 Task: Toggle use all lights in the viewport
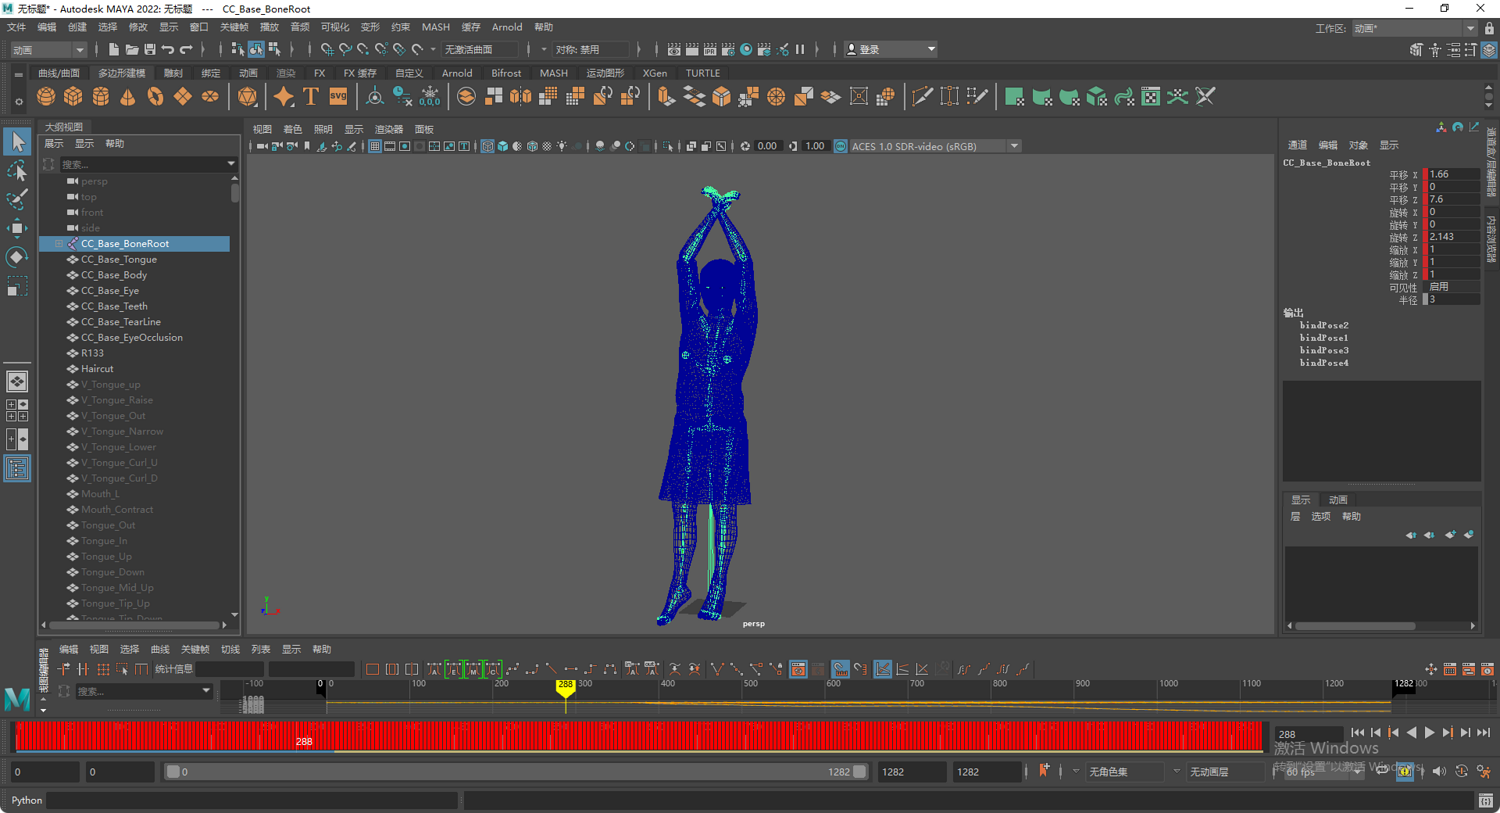click(x=562, y=146)
